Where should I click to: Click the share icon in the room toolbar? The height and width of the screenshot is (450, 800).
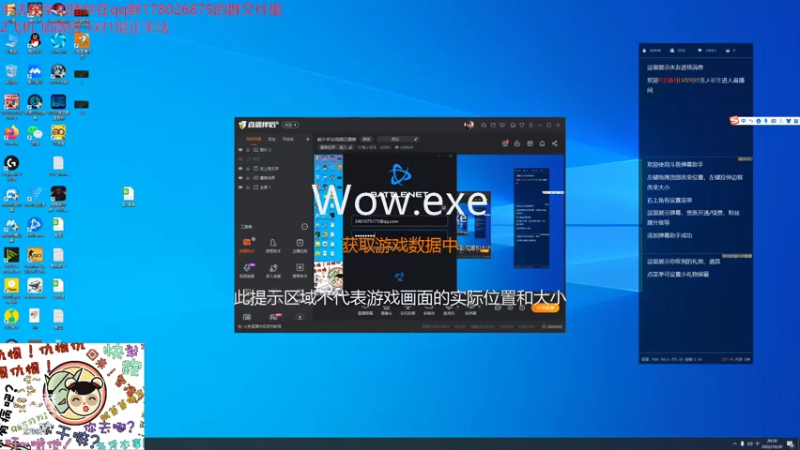coord(555,143)
